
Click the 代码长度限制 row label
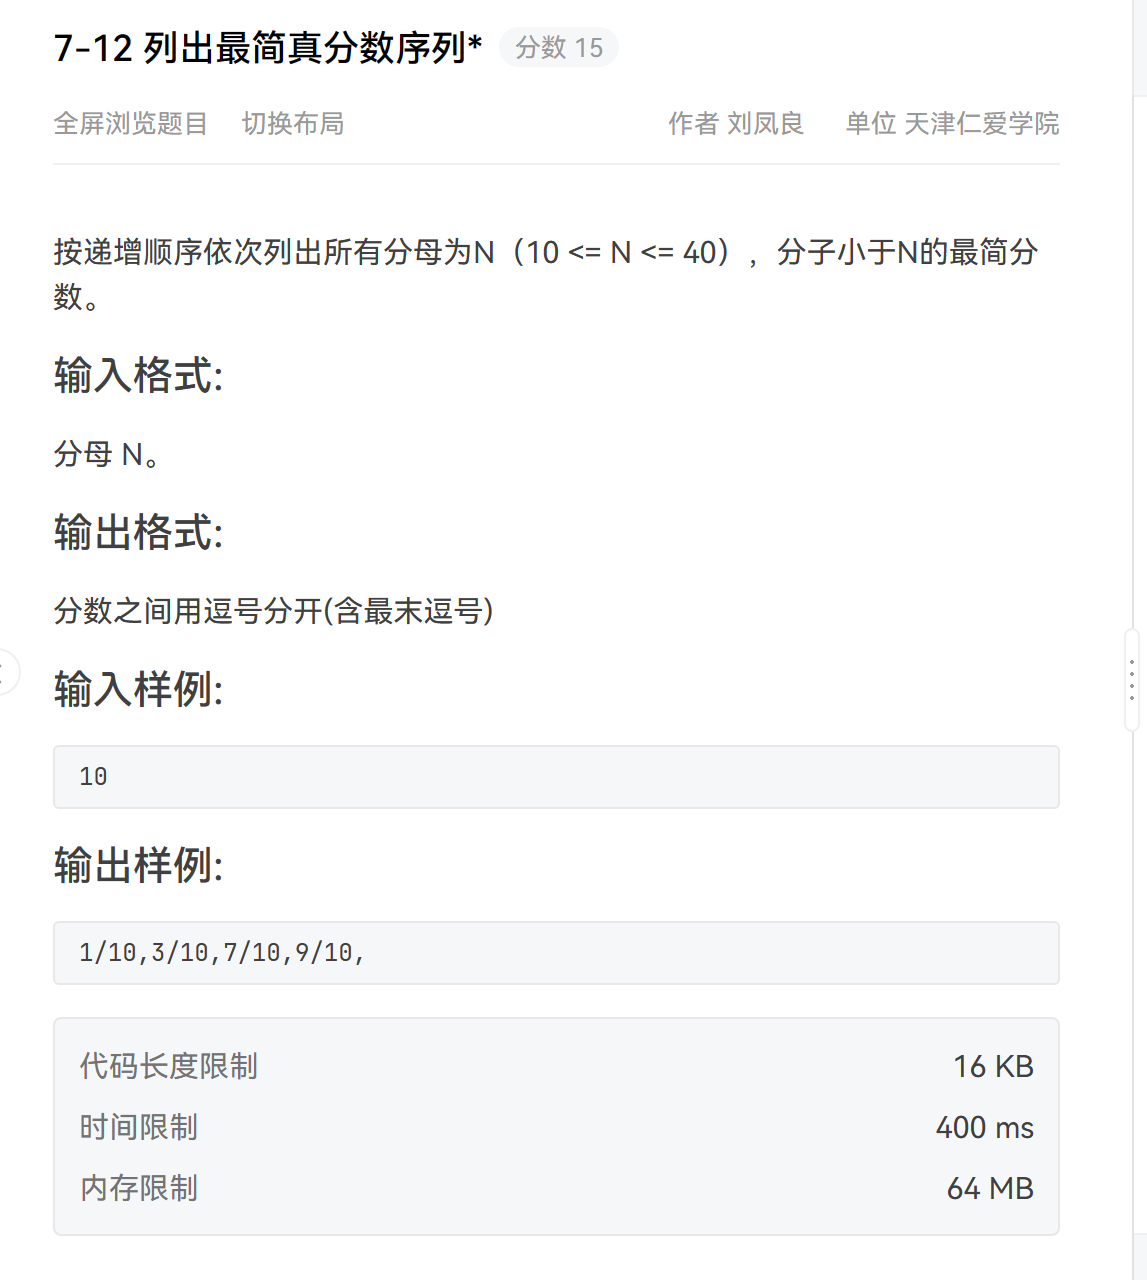[168, 1066]
